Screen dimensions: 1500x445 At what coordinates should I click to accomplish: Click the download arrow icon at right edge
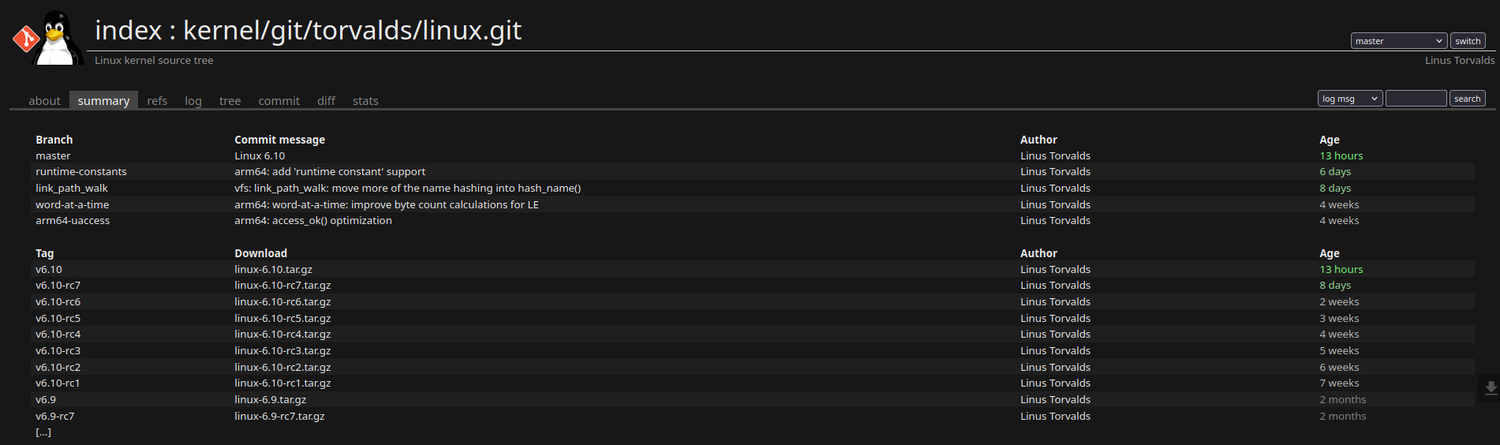(1490, 388)
